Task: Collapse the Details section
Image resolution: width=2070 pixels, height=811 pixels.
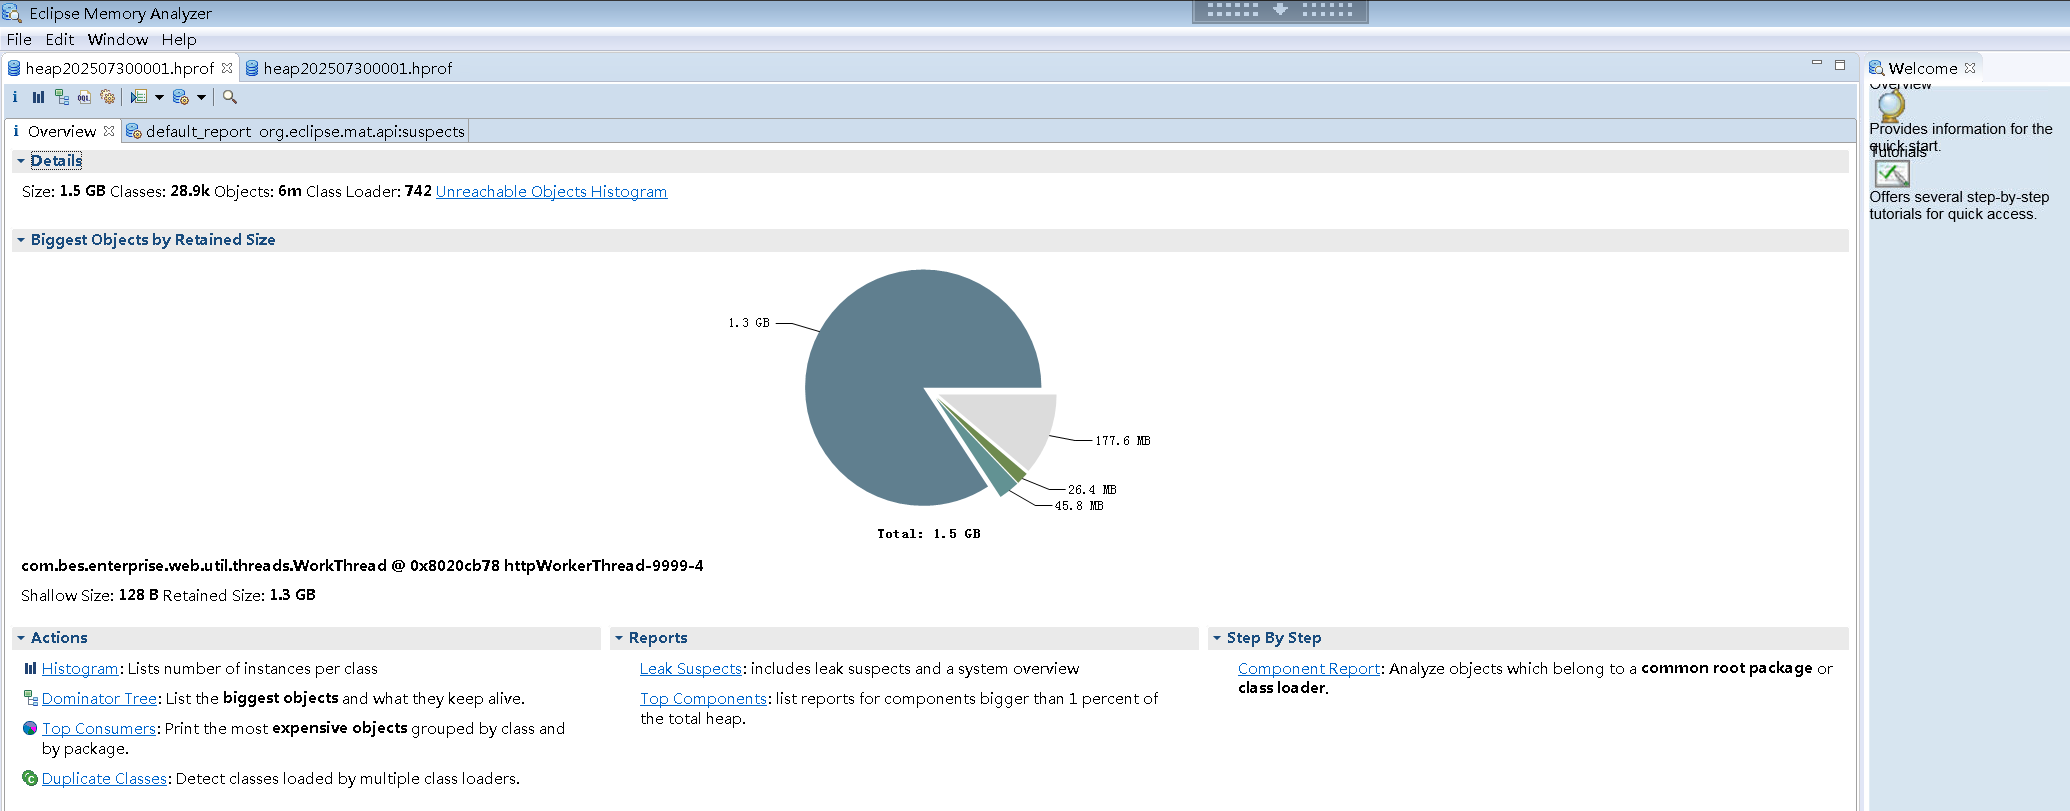Action: click(20, 161)
